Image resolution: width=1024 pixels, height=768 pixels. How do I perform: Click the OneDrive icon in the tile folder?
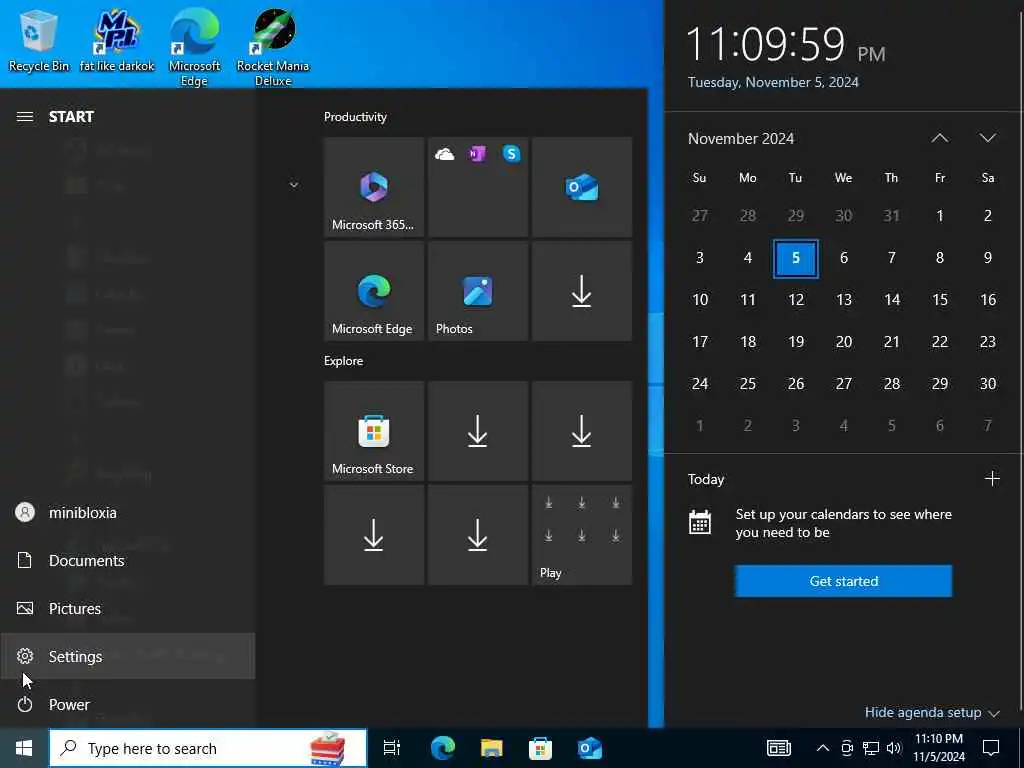pos(445,154)
